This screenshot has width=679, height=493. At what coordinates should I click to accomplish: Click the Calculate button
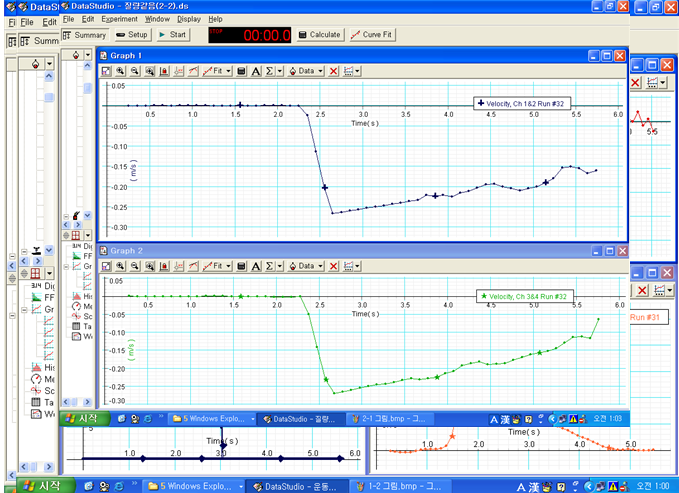pos(320,35)
